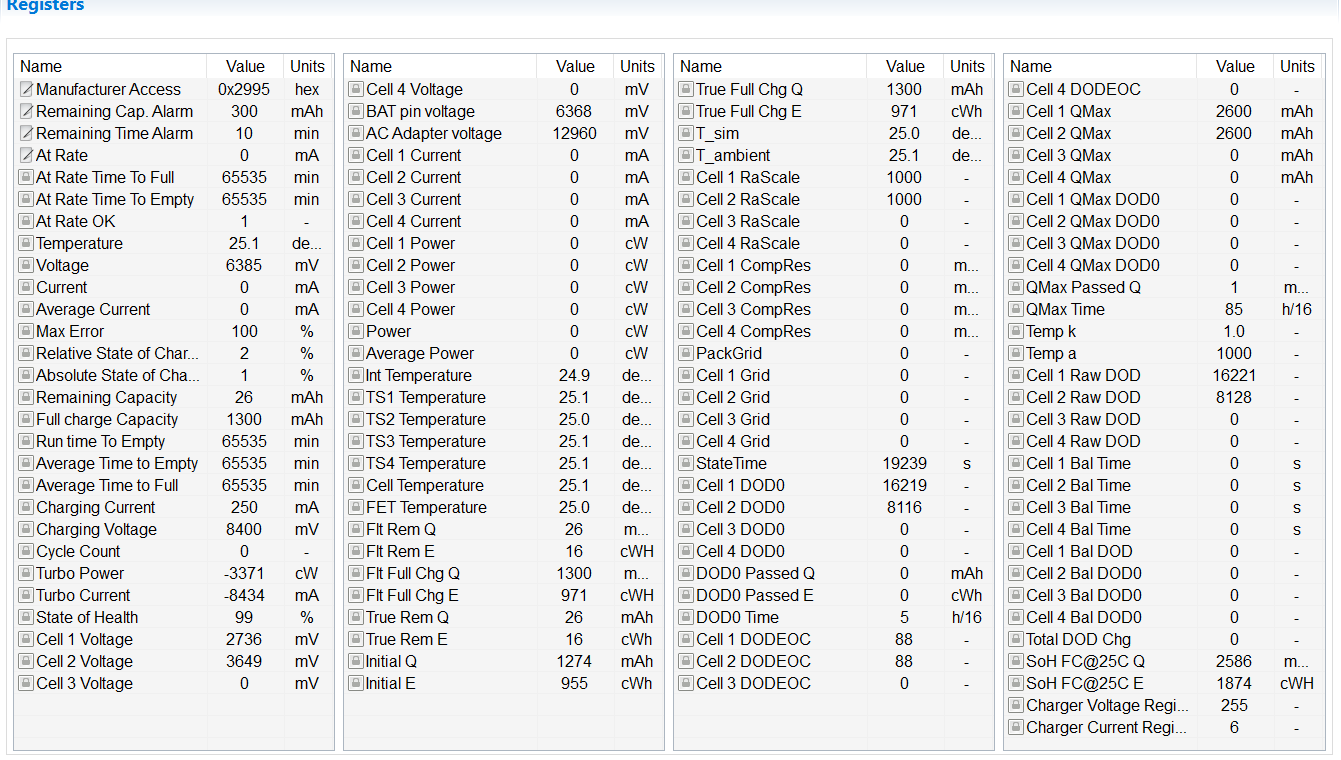Click the lock icon next to FET Temperature
Screen dimensions: 1341x760
356,508
